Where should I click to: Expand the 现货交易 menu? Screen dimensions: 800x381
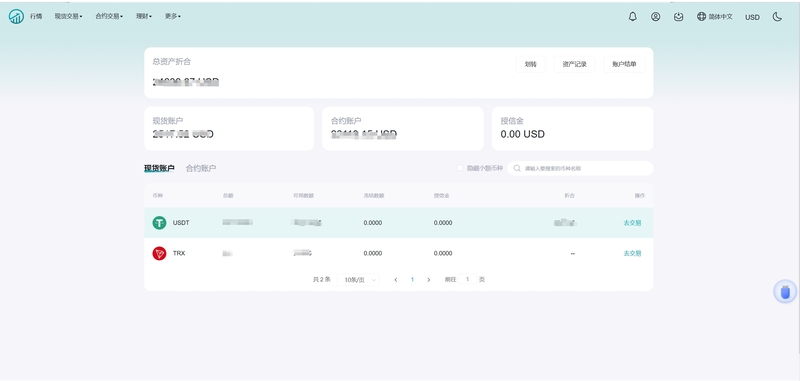tap(68, 16)
